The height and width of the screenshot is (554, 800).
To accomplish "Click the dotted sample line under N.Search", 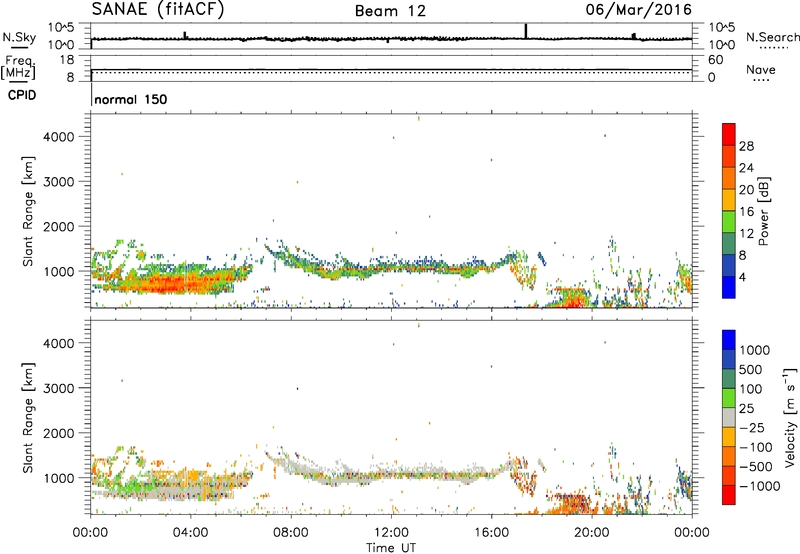I will 774,48.
